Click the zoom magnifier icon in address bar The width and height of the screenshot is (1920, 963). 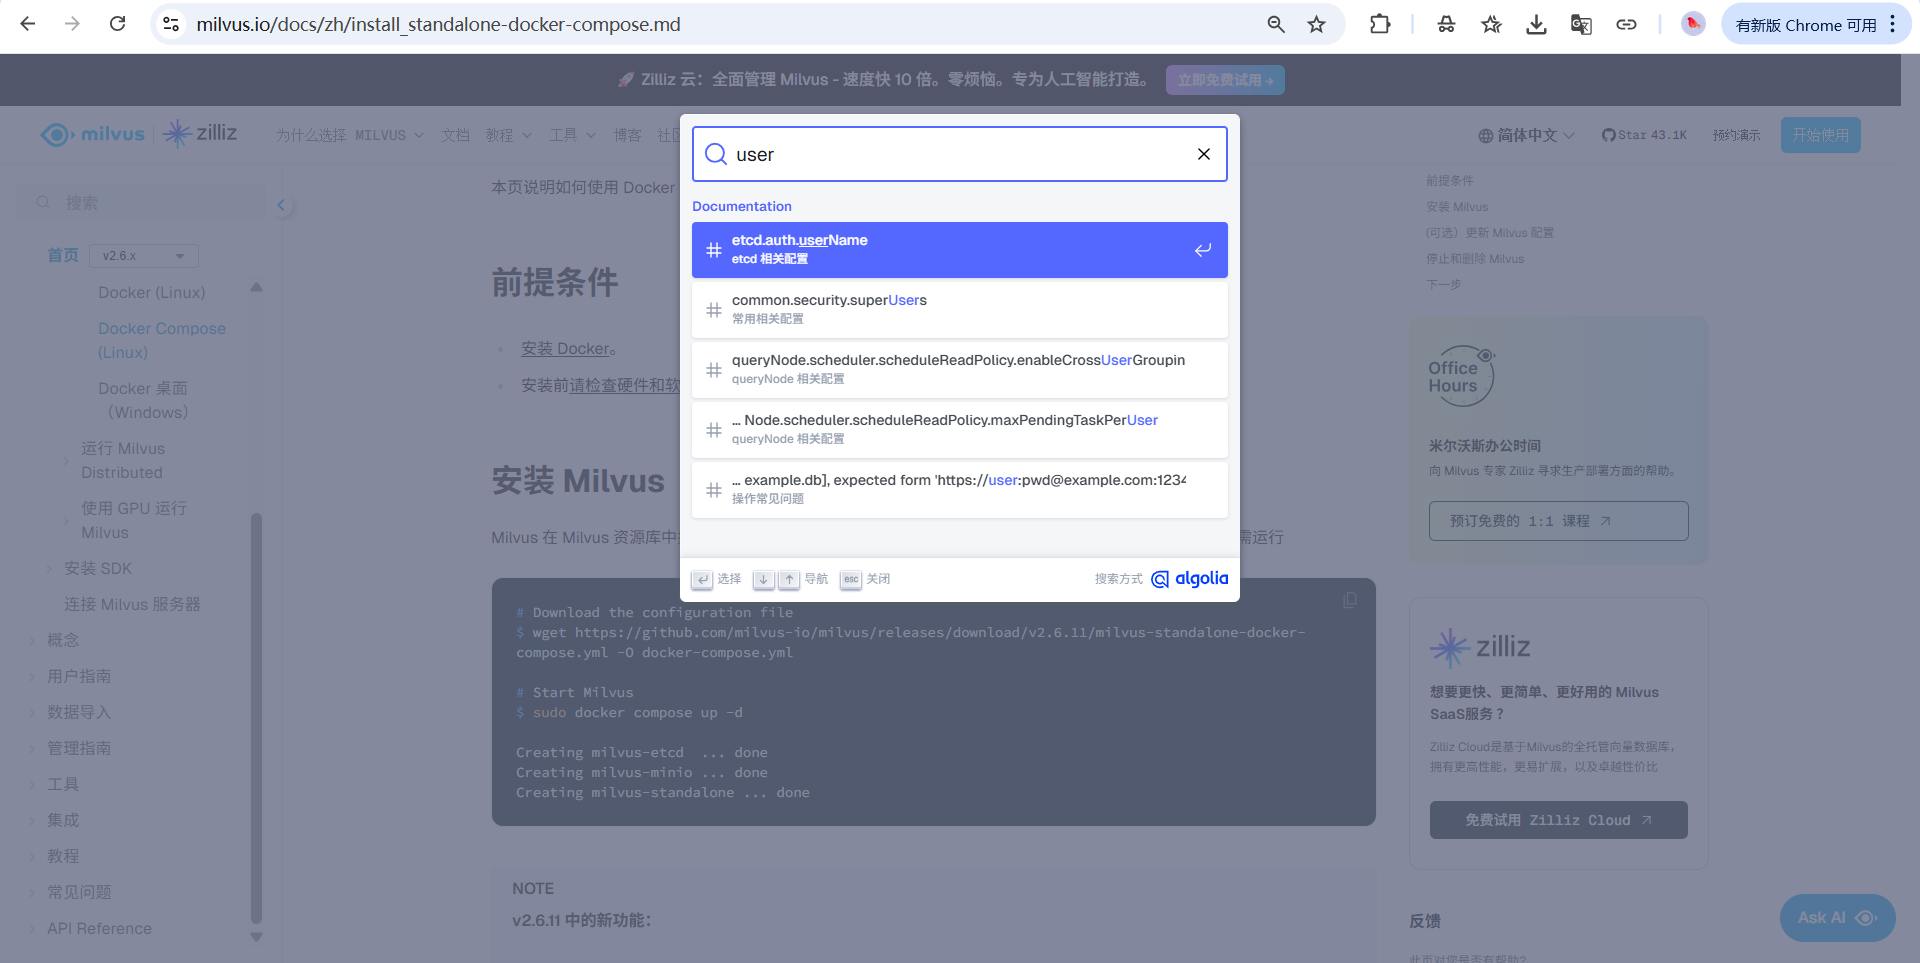pyautogui.click(x=1276, y=24)
